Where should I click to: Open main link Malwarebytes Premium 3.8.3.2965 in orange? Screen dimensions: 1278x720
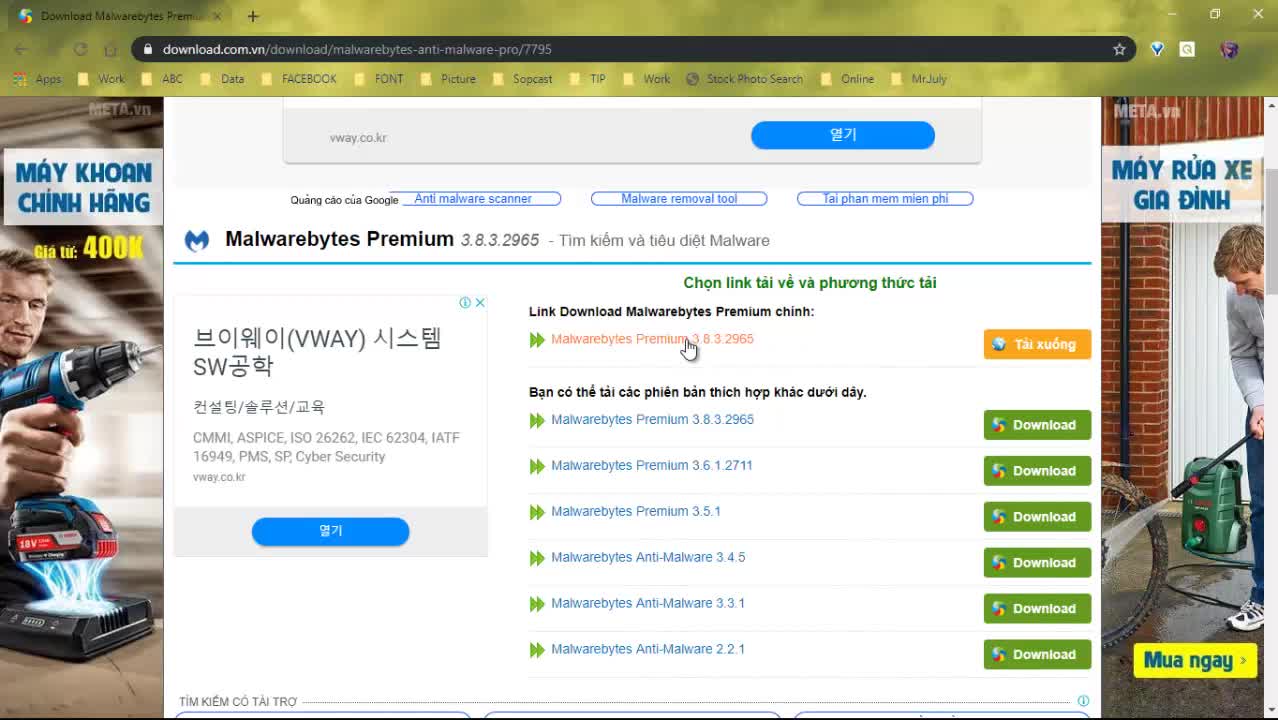point(652,339)
